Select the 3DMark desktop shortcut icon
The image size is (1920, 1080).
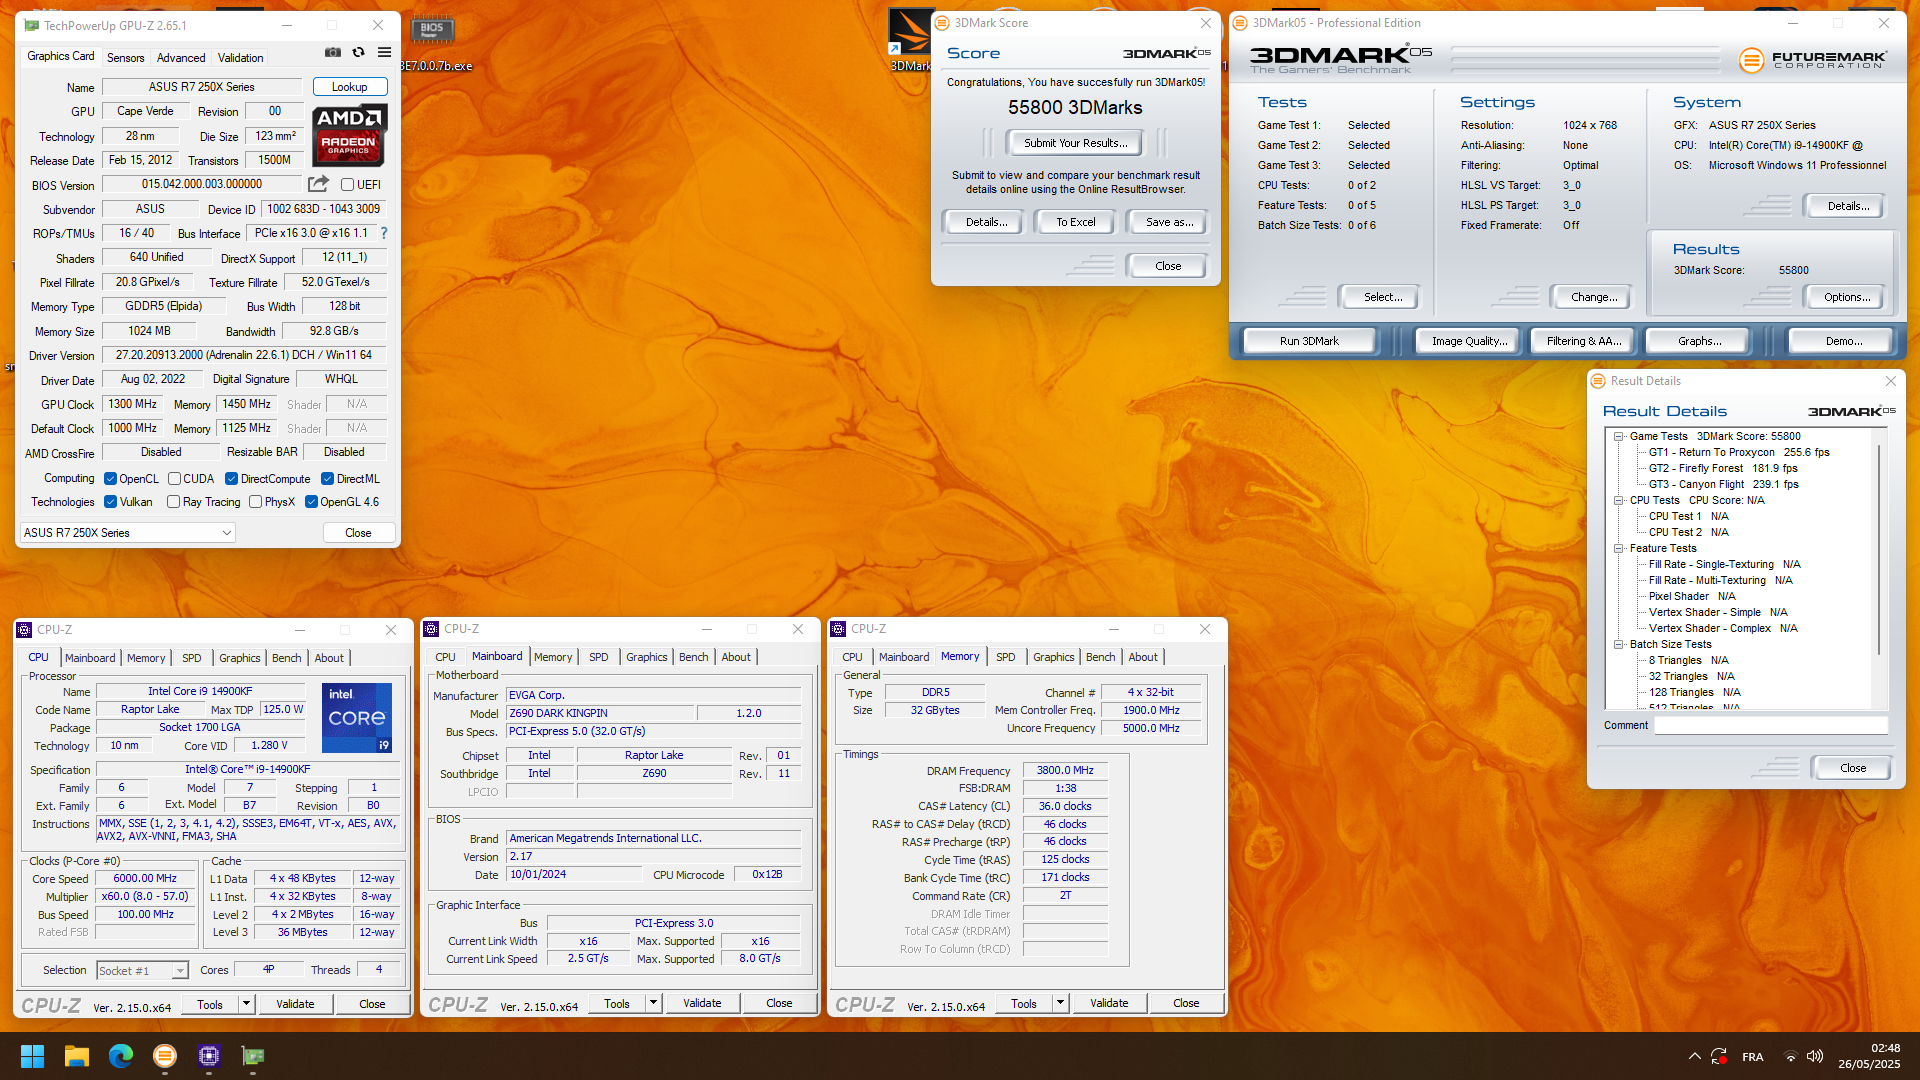909,40
